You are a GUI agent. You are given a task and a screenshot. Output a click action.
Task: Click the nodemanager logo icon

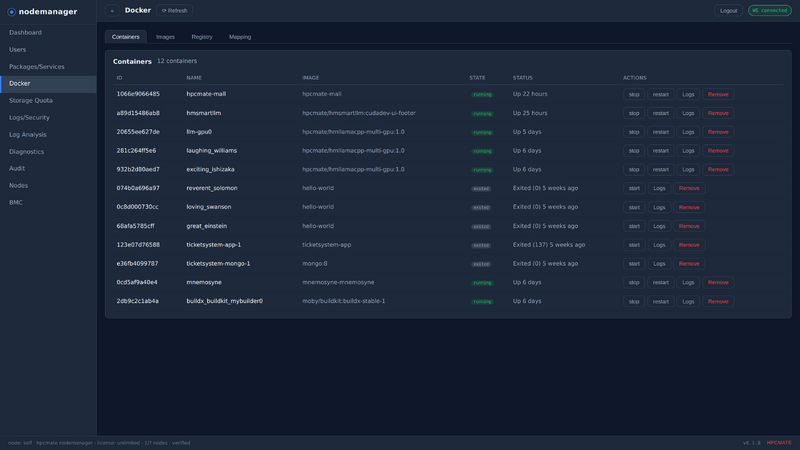(x=11, y=12)
